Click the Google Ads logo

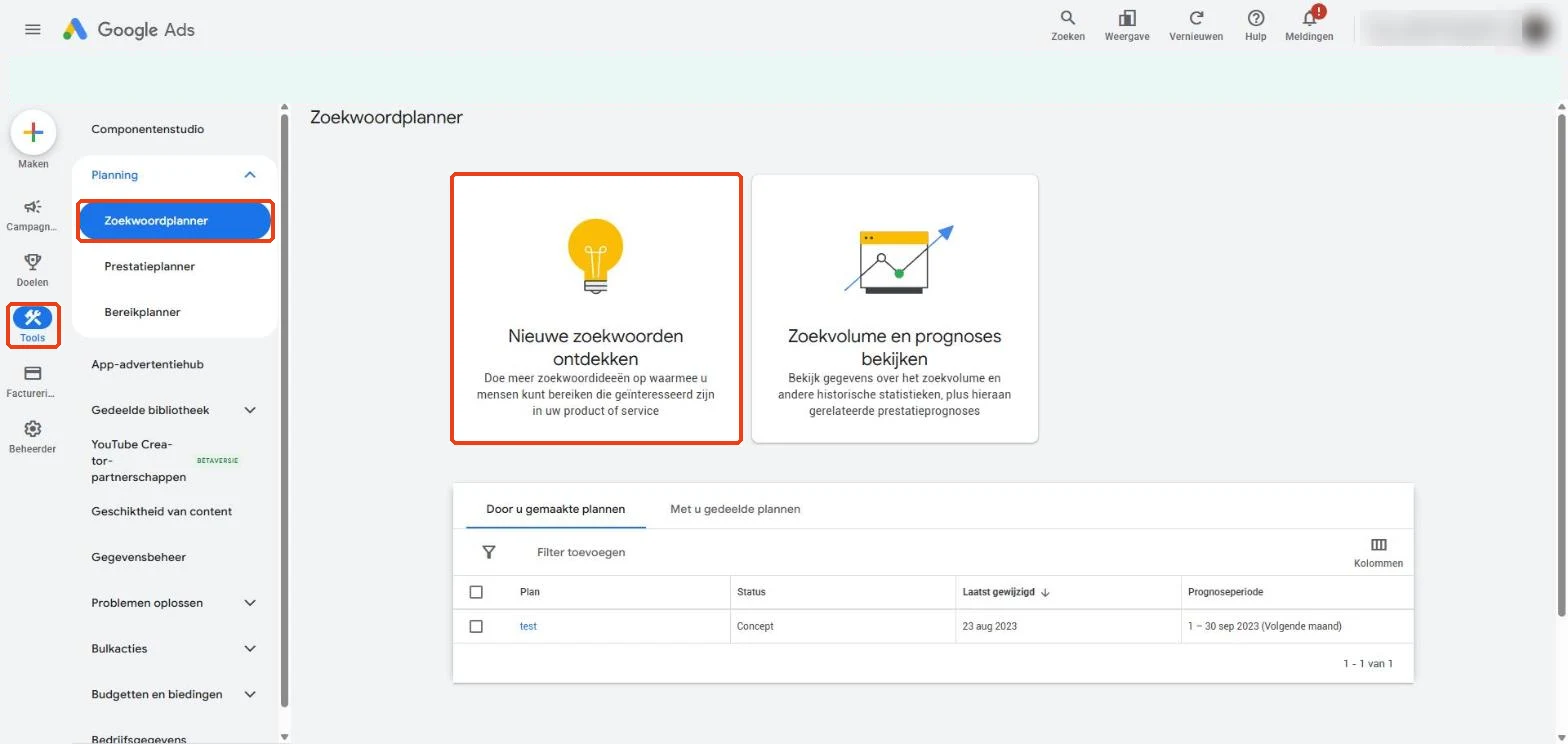click(129, 29)
